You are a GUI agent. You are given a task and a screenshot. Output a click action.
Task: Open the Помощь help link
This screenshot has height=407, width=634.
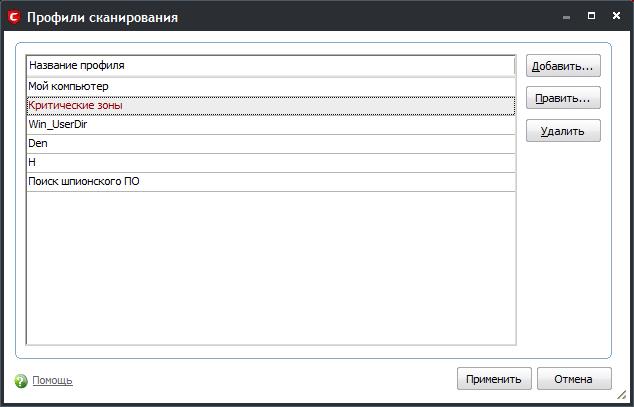52,380
